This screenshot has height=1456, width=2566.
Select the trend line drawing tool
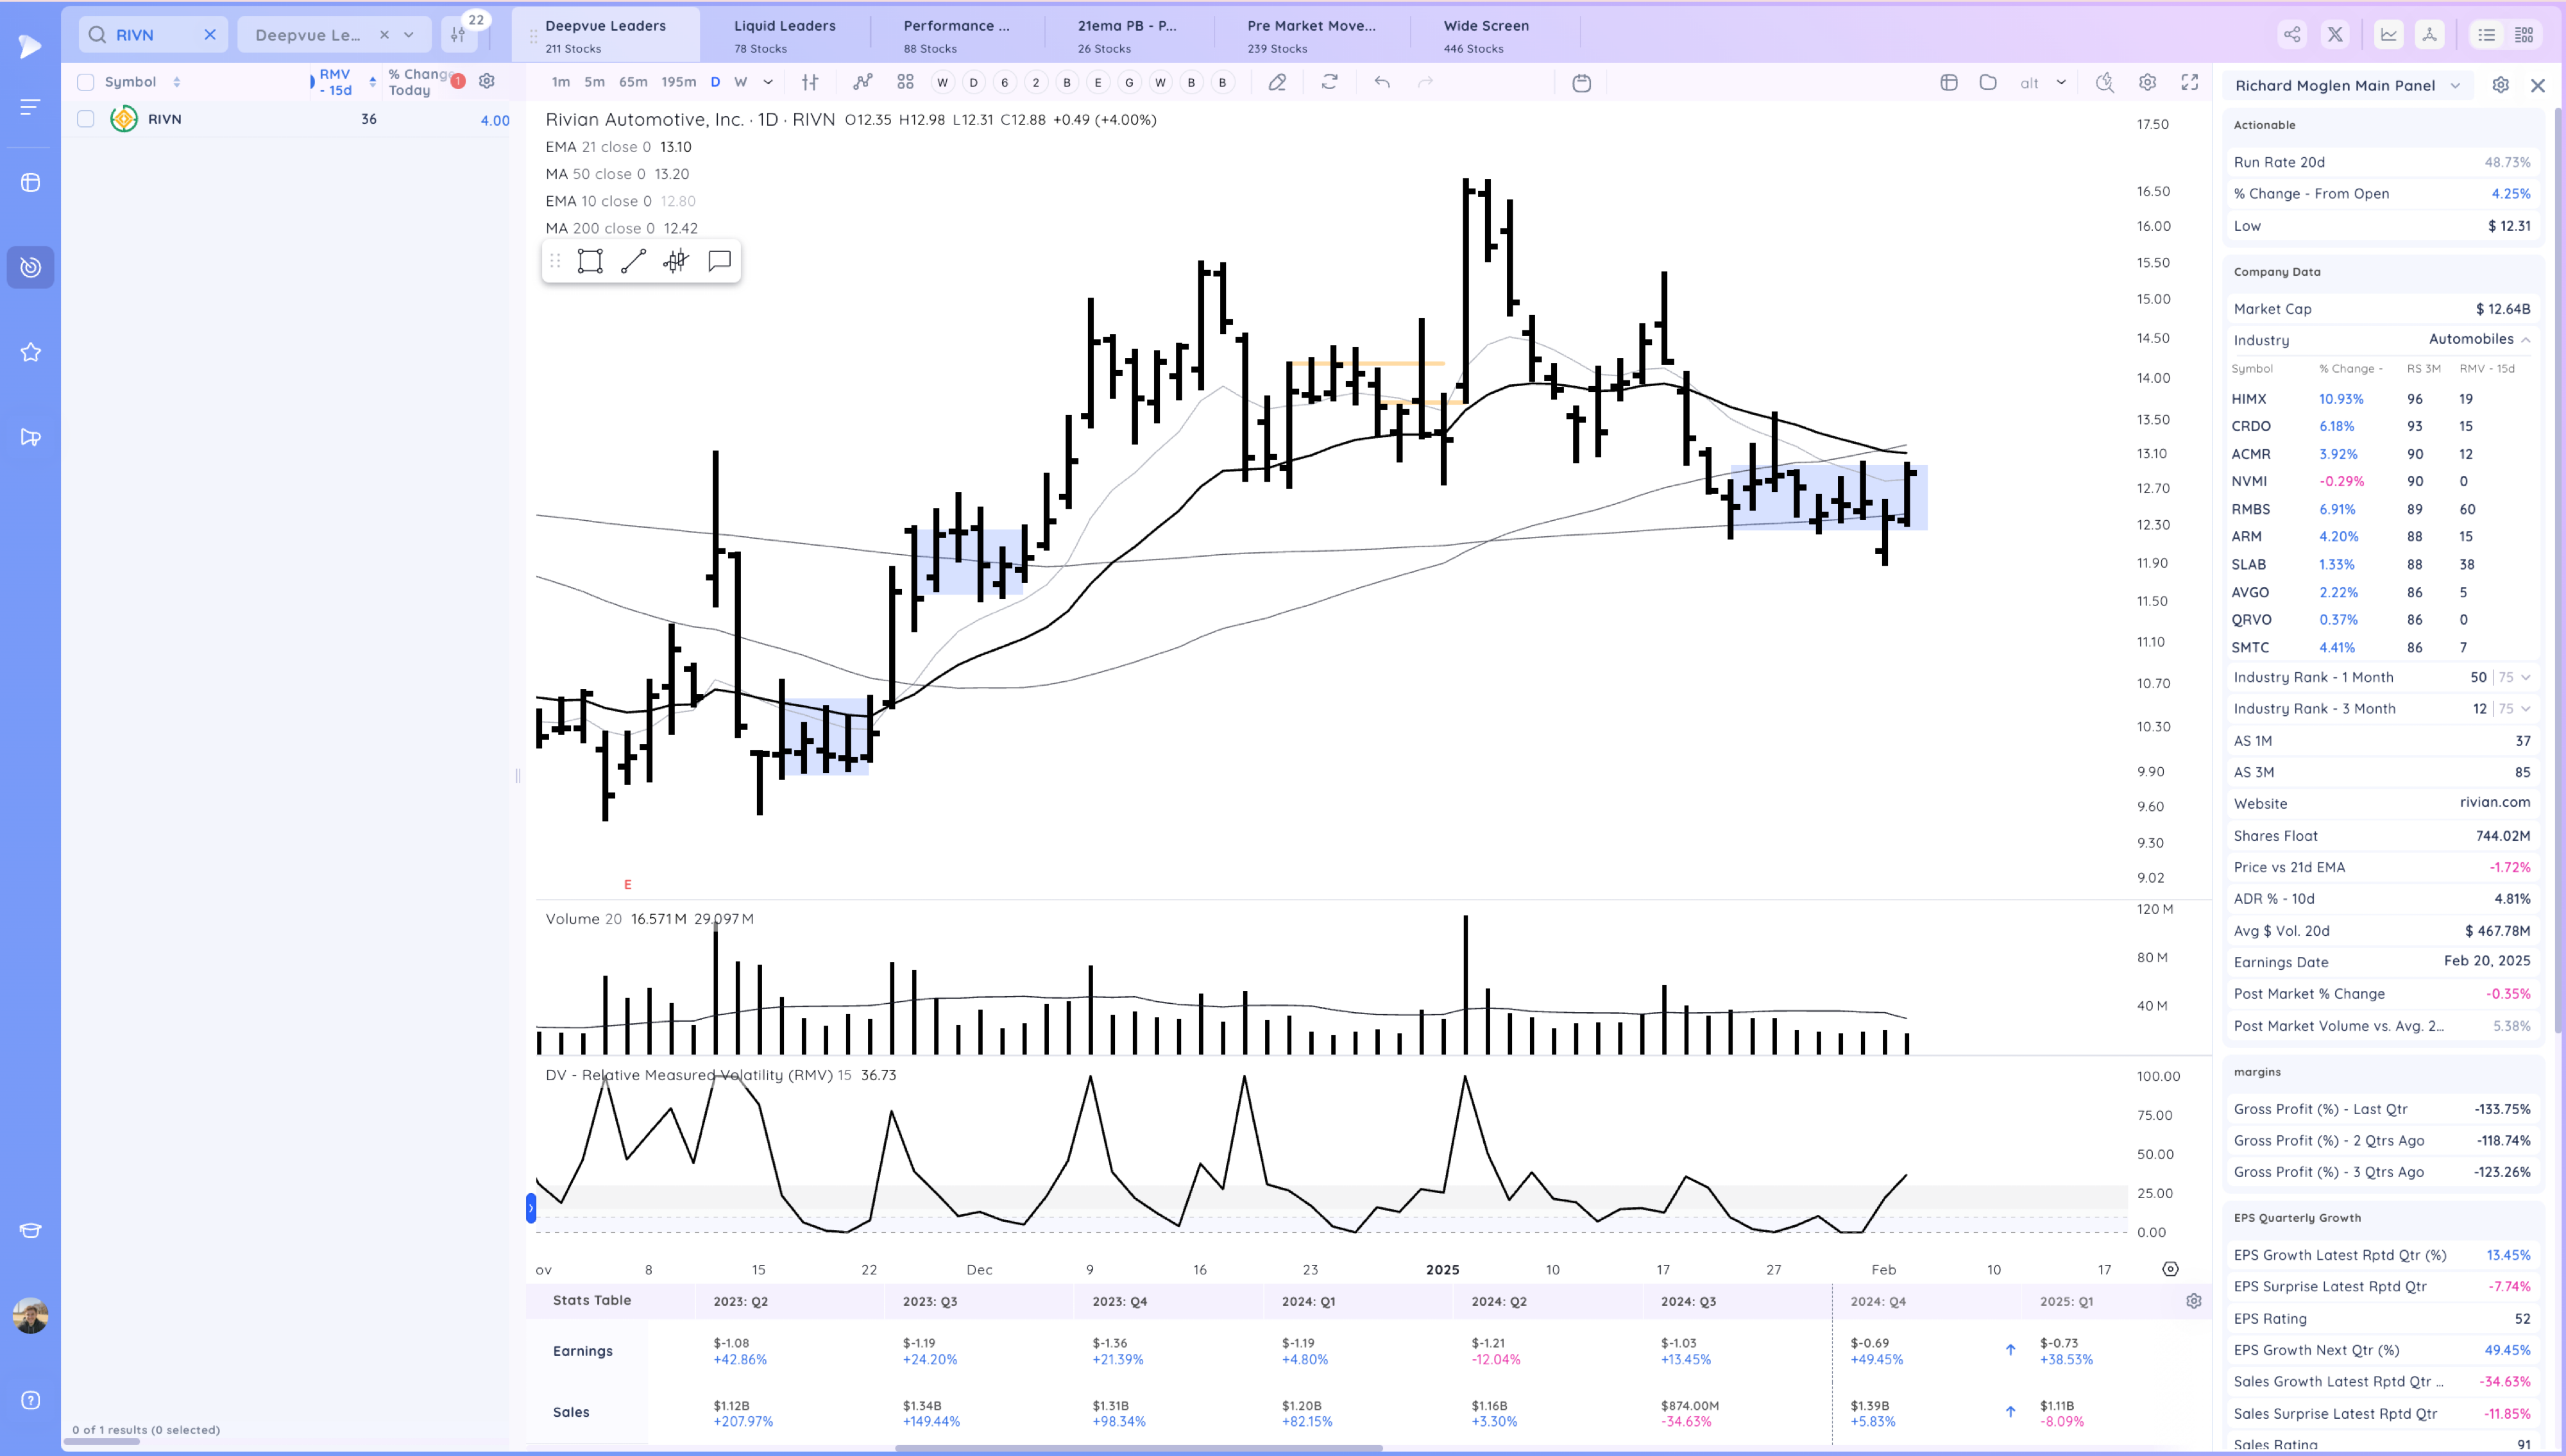[633, 262]
